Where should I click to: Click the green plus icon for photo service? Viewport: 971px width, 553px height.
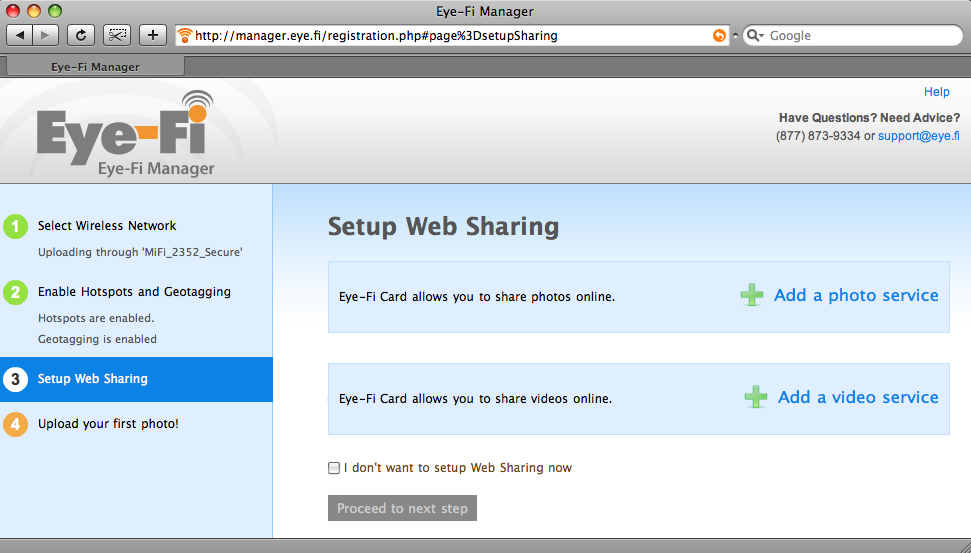pyautogui.click(x=752, y=295)
